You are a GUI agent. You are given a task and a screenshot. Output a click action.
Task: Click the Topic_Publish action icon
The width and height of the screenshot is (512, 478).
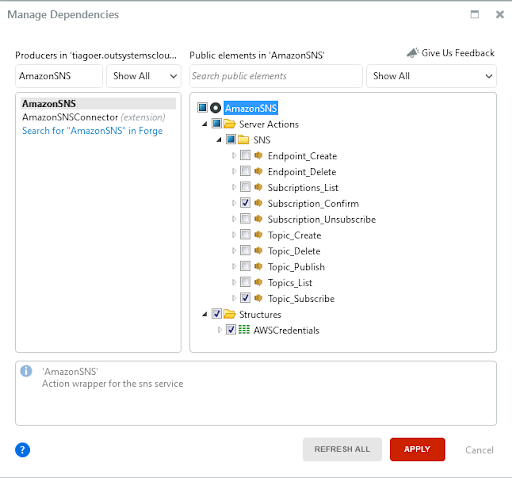258,266
